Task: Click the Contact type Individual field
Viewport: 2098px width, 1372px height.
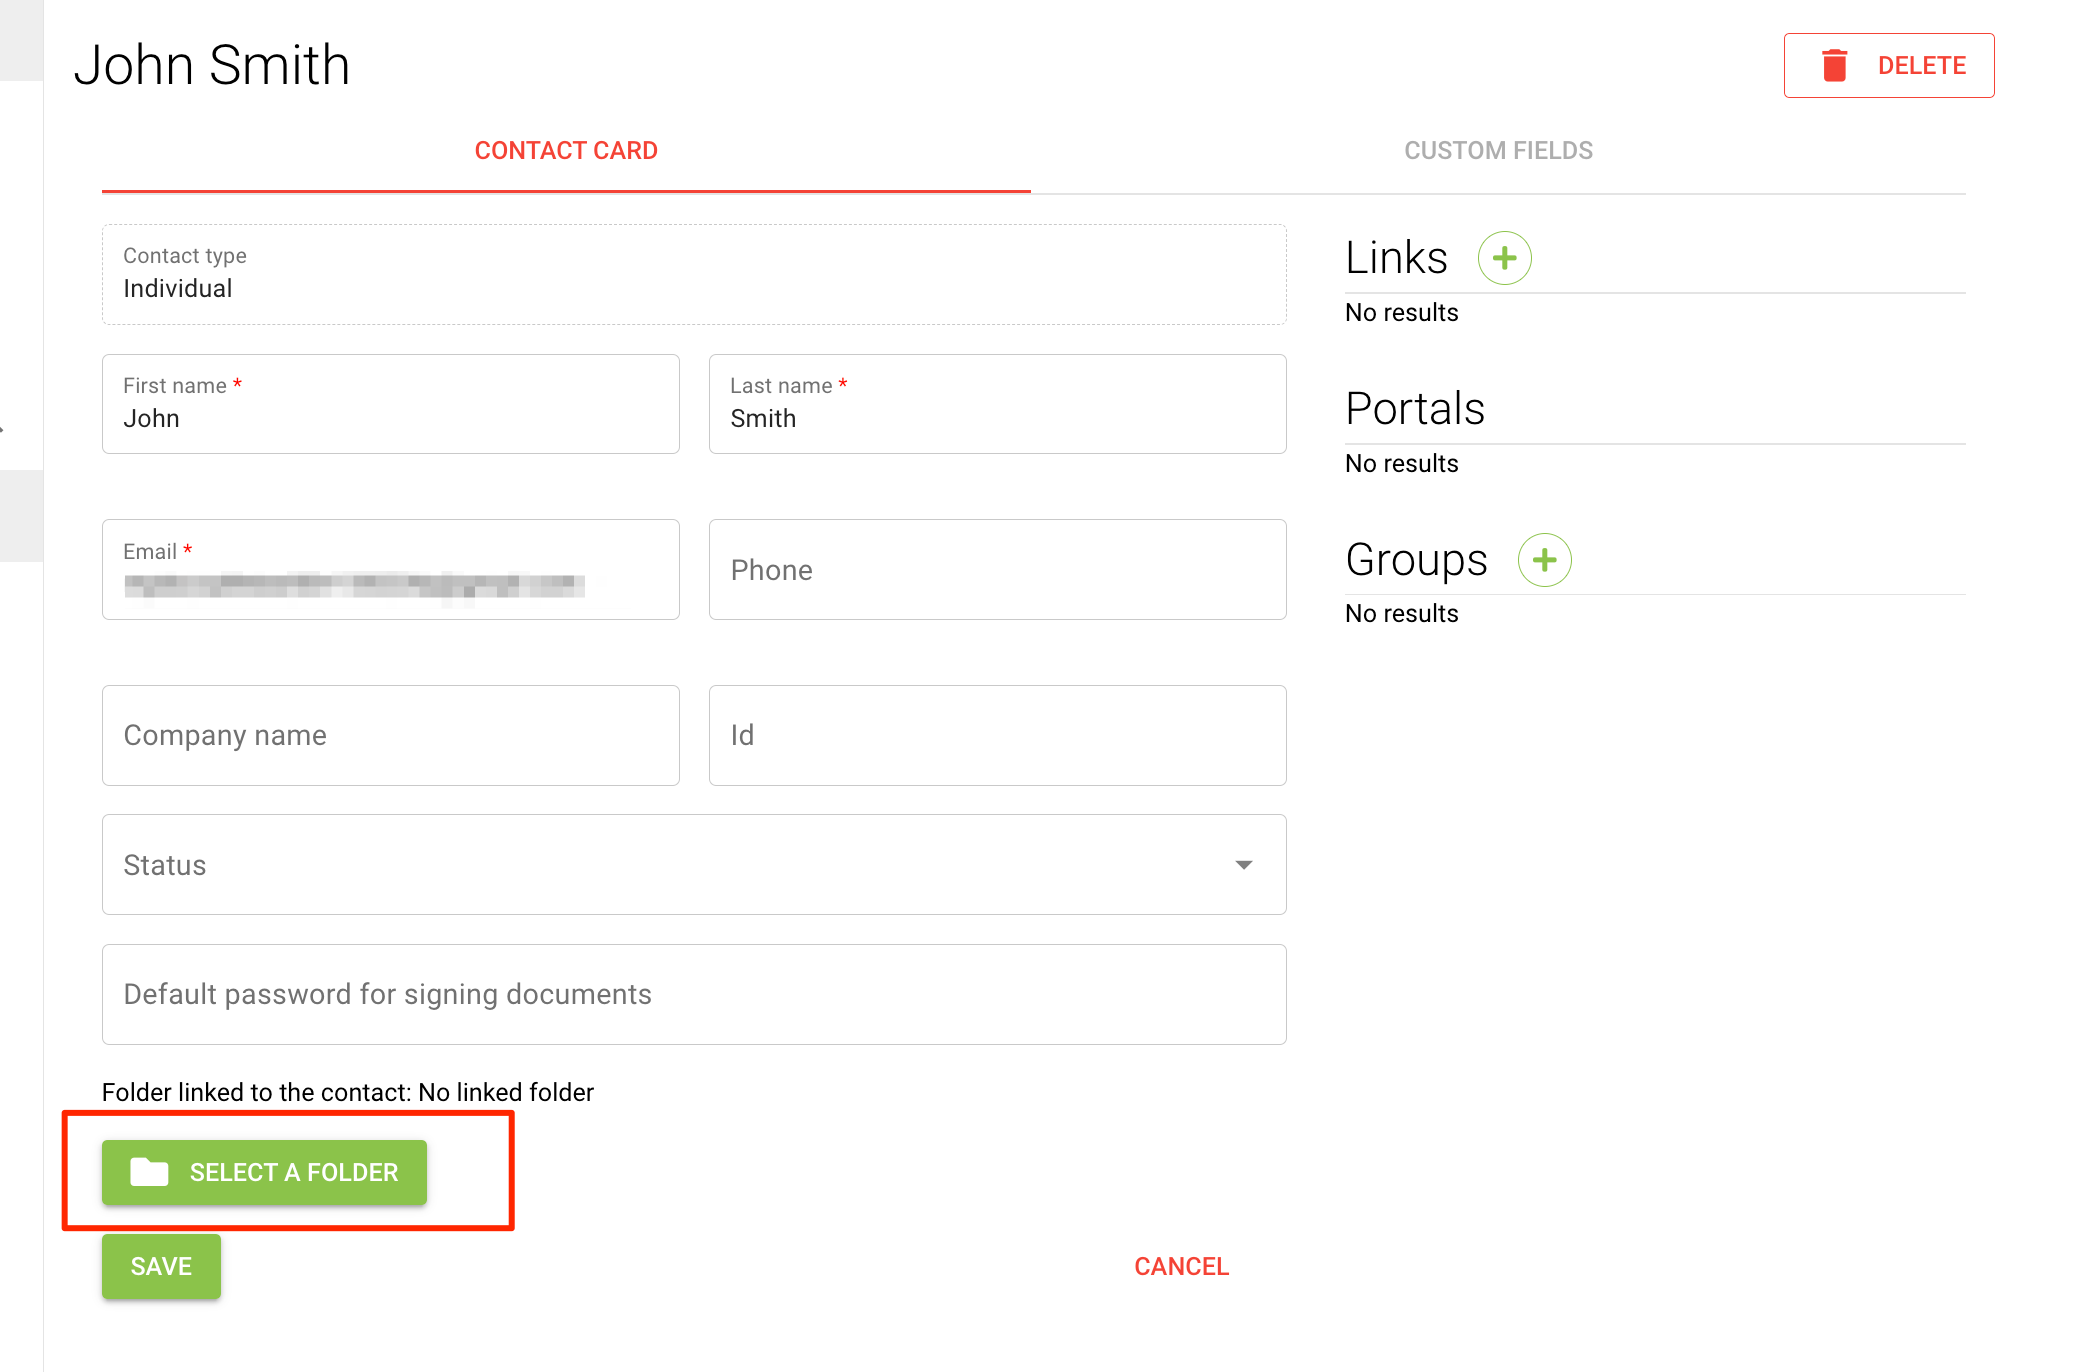Action: 693,275
